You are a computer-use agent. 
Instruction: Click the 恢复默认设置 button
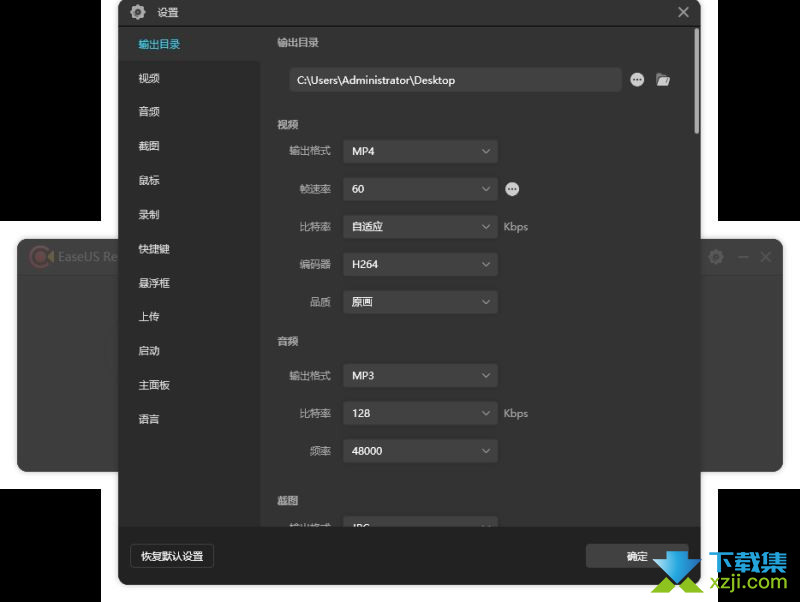[x=172, y=556]
